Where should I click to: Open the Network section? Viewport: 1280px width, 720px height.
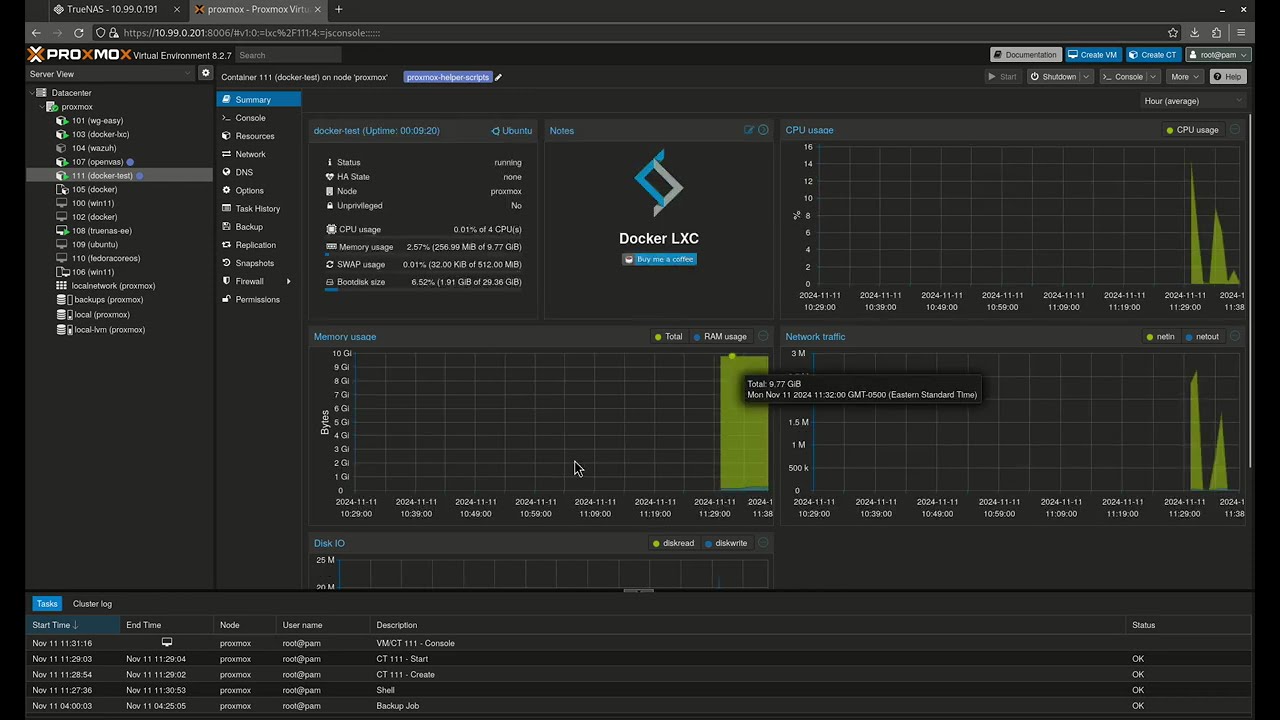tap(259, 154)
